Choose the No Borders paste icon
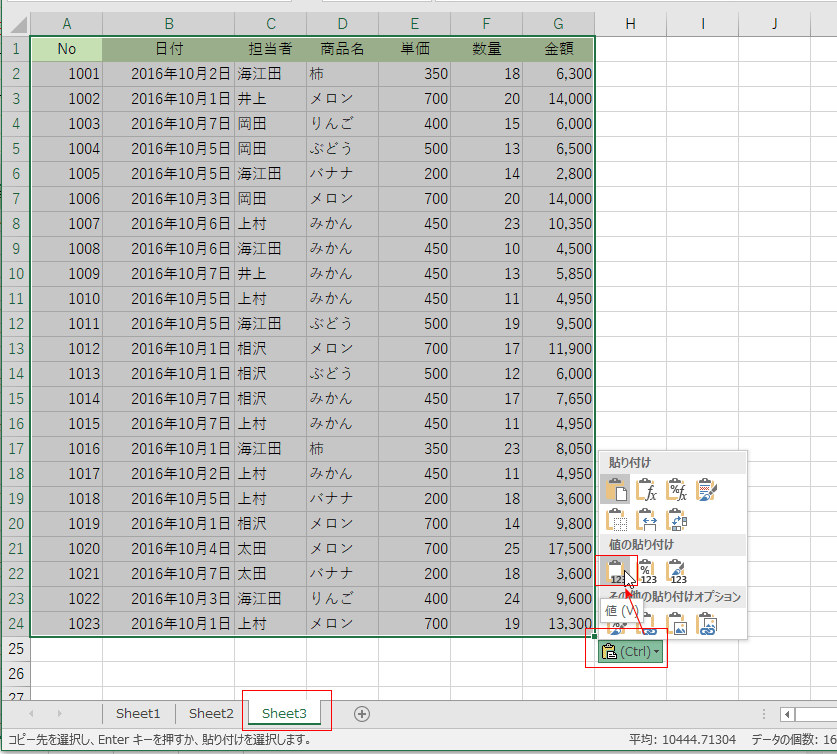 (617, 520)
